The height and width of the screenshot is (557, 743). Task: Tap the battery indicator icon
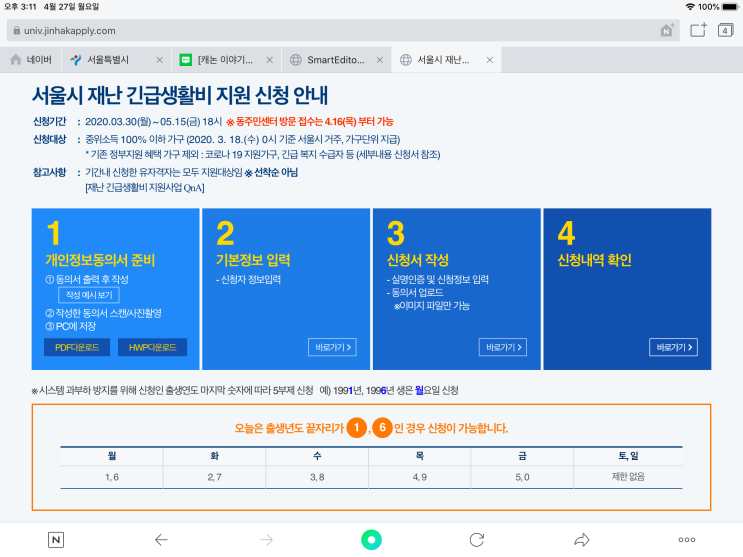tap(730, 7)
